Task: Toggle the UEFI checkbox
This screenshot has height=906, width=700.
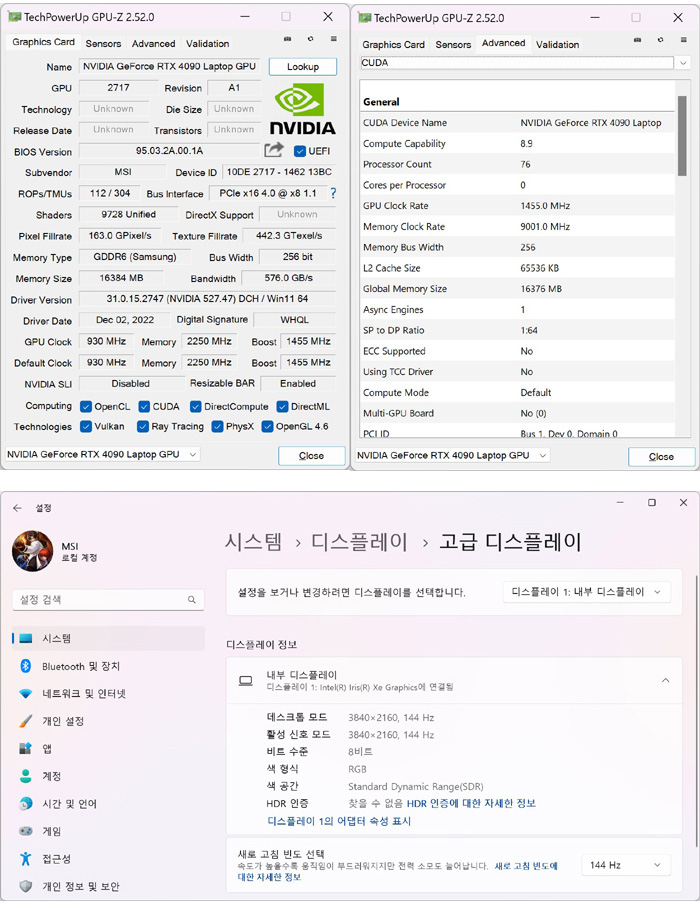Action: tap(299, 151)
